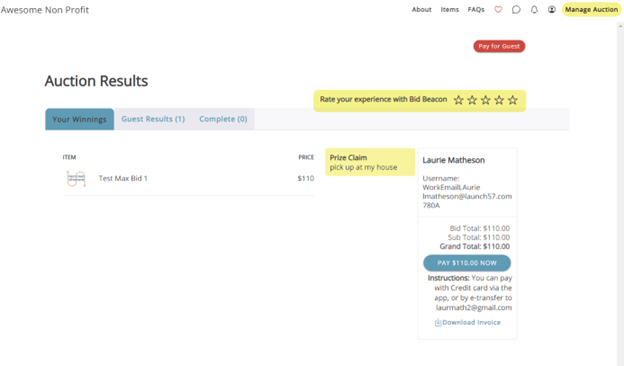624x366 pixels.
Task: Click the Prize Claim note
Action: point(370,162)
